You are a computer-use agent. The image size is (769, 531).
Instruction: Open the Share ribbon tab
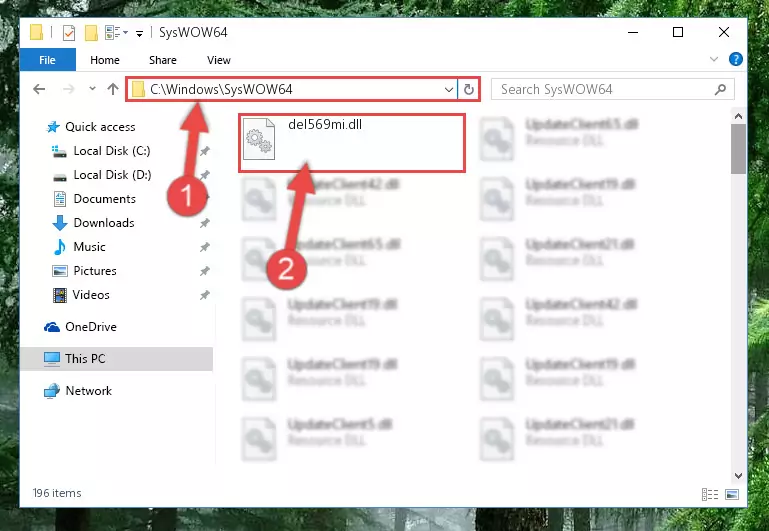tap(163, 60)
